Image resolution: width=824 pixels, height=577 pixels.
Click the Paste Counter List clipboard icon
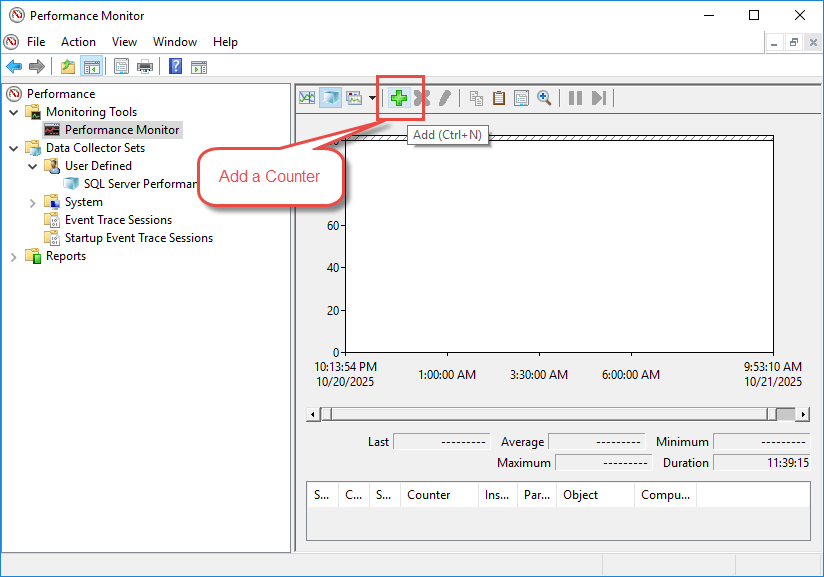click(499, 97)
